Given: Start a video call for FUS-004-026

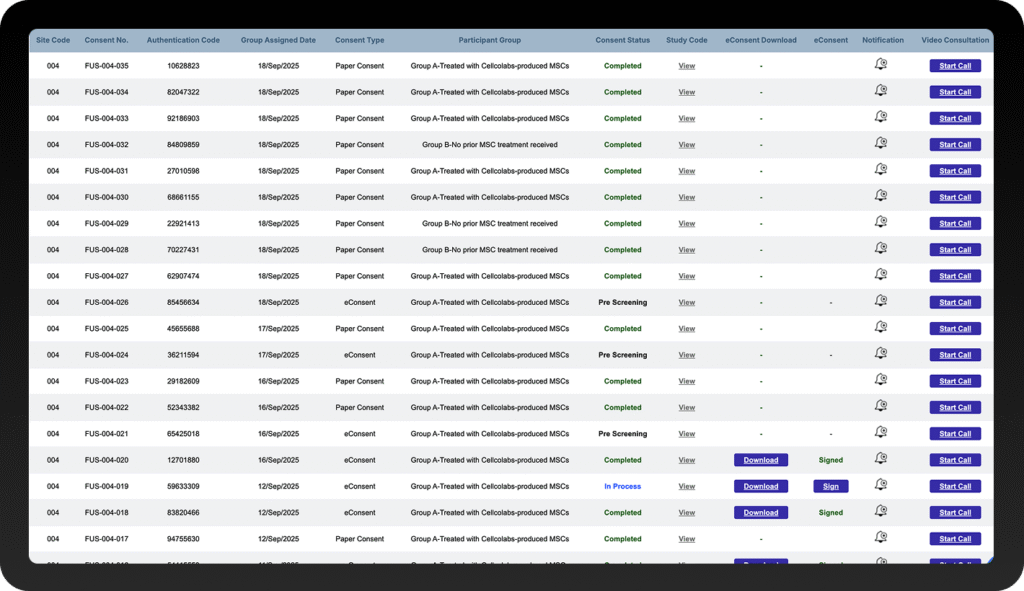Looking at the screenshot, I should [x=954, y=302].
